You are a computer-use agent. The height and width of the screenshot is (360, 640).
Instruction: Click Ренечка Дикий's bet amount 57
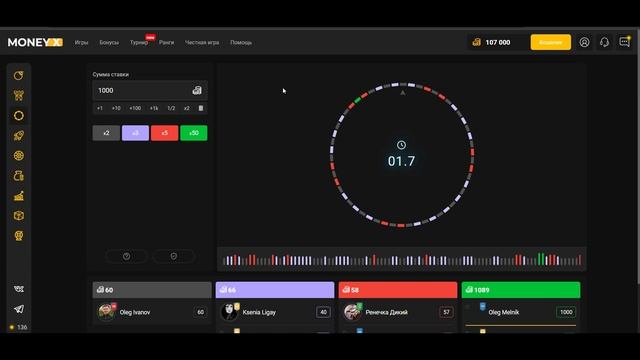(447, 312)
